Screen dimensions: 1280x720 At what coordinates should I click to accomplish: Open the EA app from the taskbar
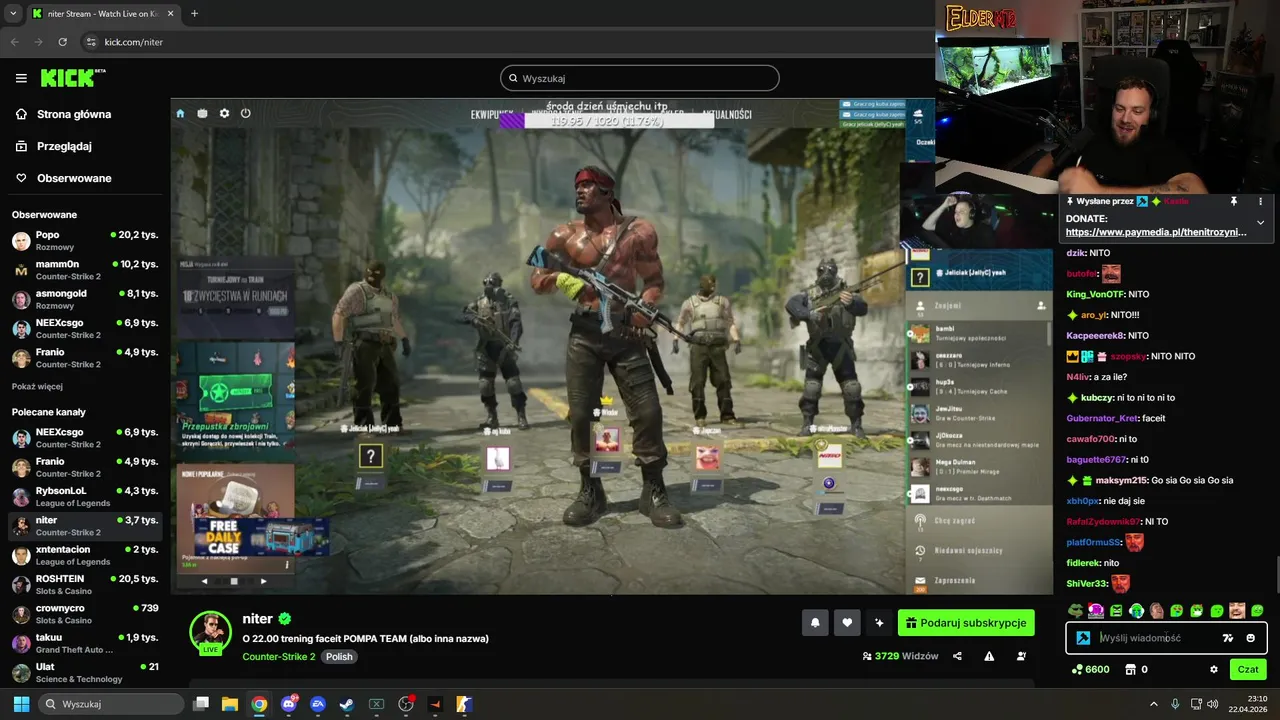coord(318,704)
